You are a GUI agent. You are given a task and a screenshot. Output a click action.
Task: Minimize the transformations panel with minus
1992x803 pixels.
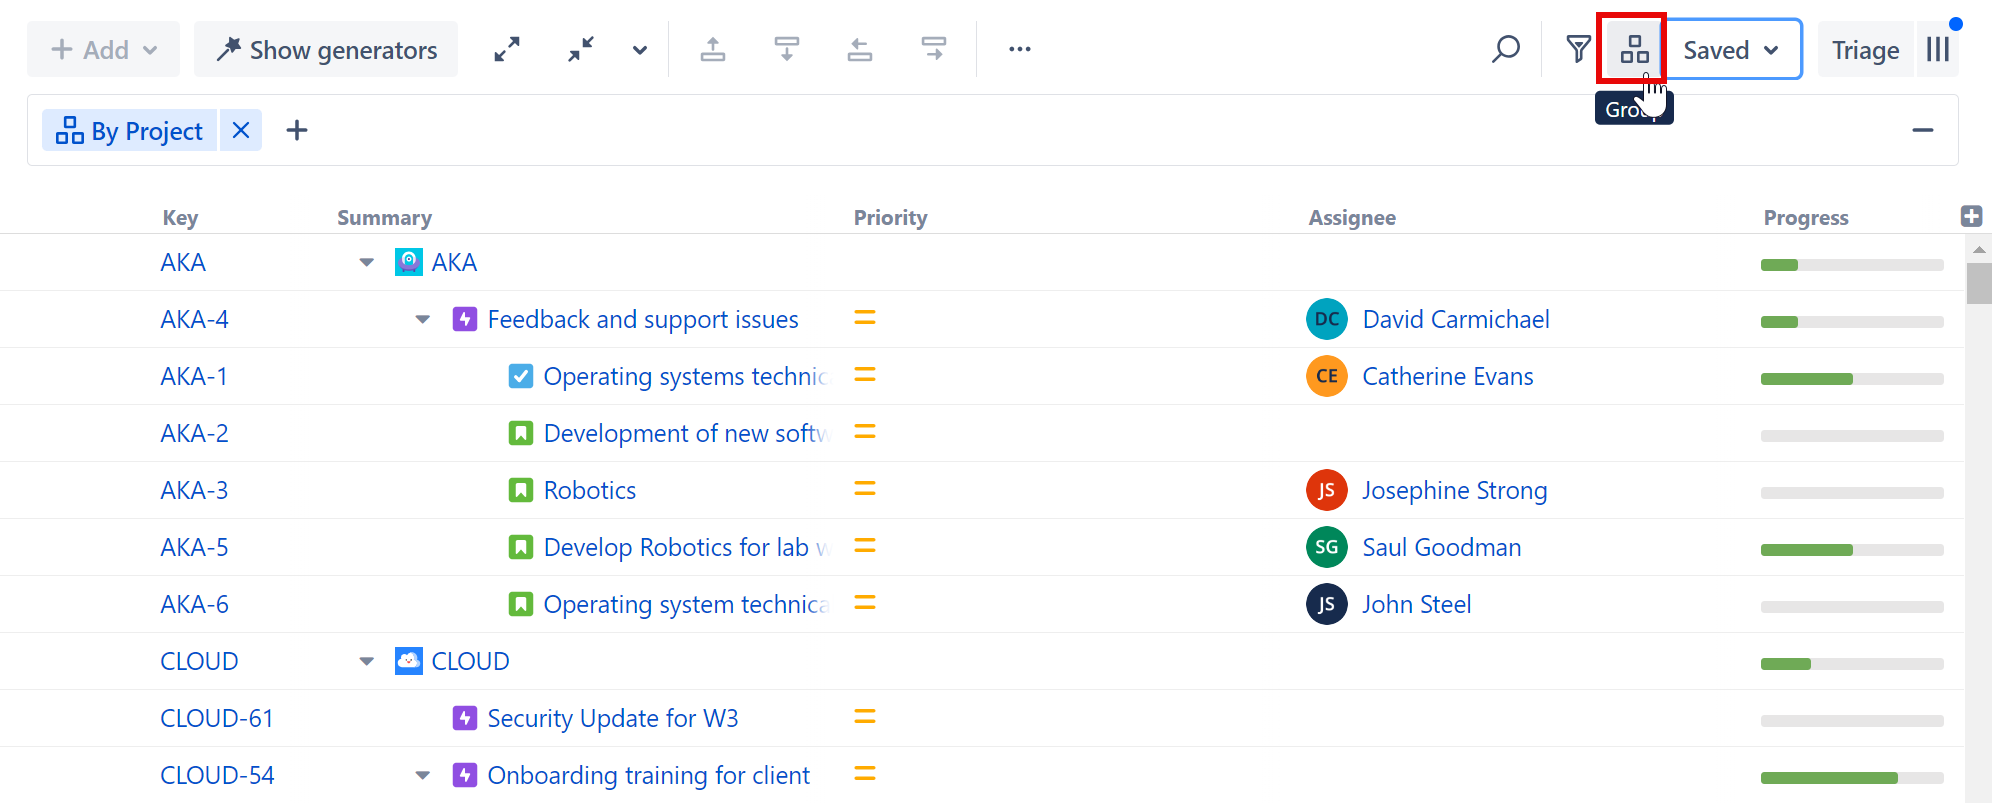tap(1922, 131)
